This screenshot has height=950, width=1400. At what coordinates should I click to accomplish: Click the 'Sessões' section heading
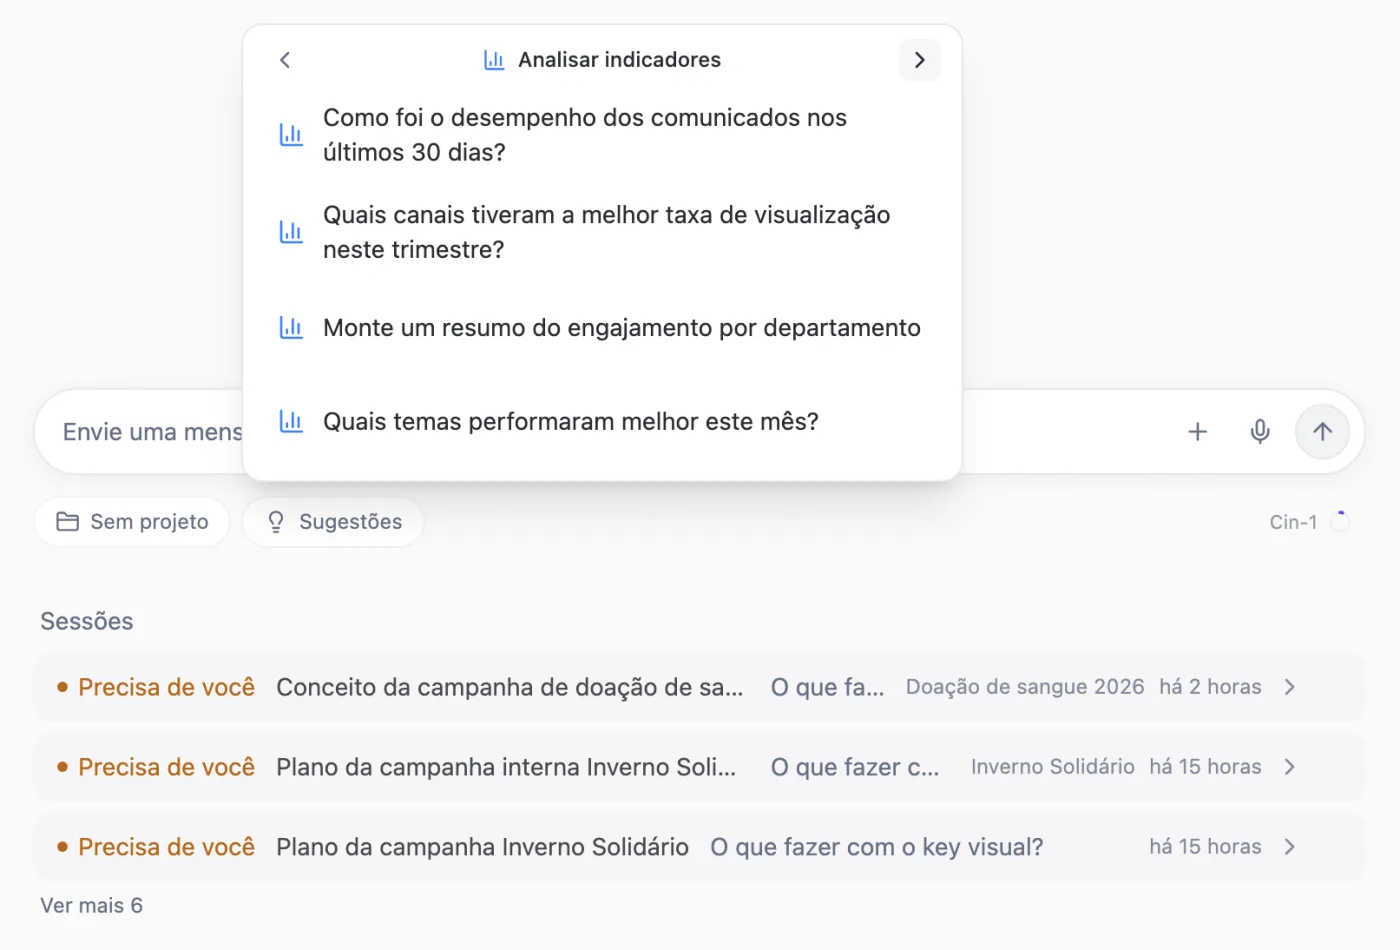87,621
